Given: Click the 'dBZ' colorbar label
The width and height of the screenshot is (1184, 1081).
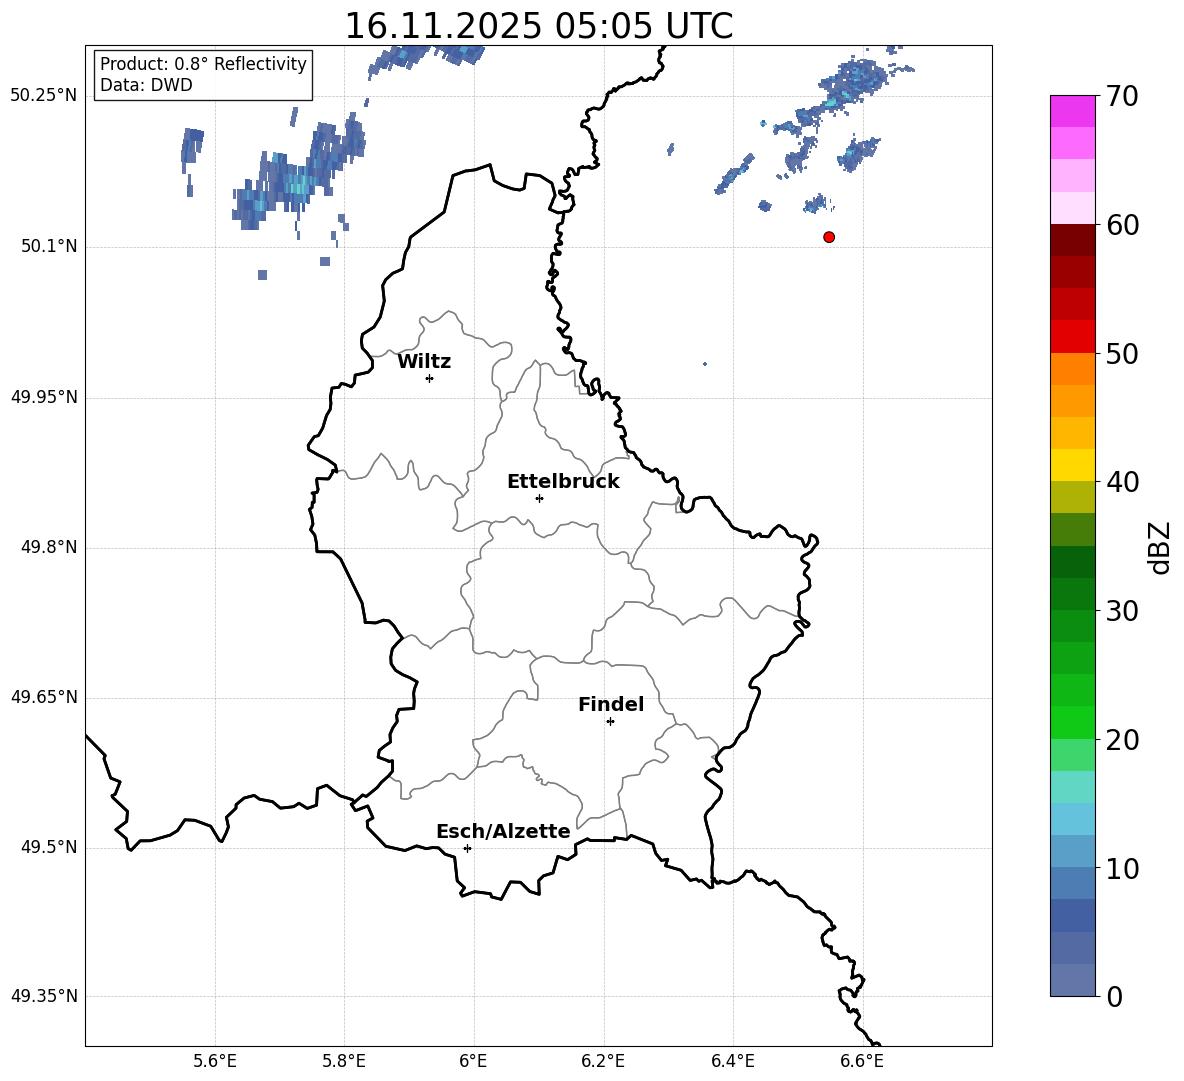Looking at the screenshot, I should click(1161, 548).
